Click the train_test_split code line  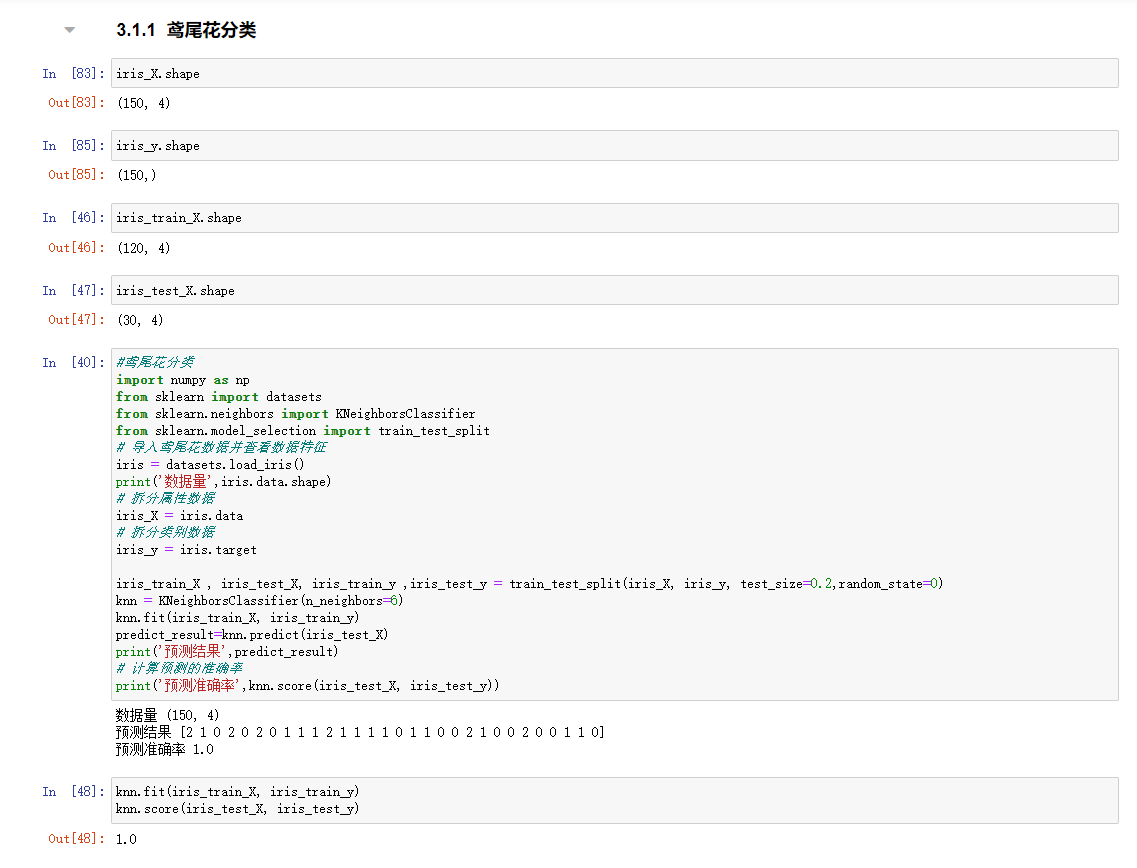click(529, 584)
